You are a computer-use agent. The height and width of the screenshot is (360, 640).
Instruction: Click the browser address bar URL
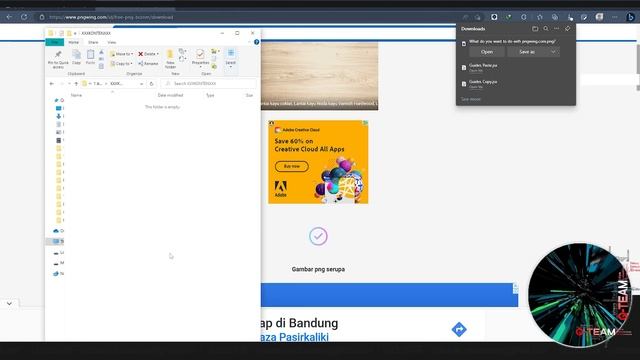coord(111,17)
